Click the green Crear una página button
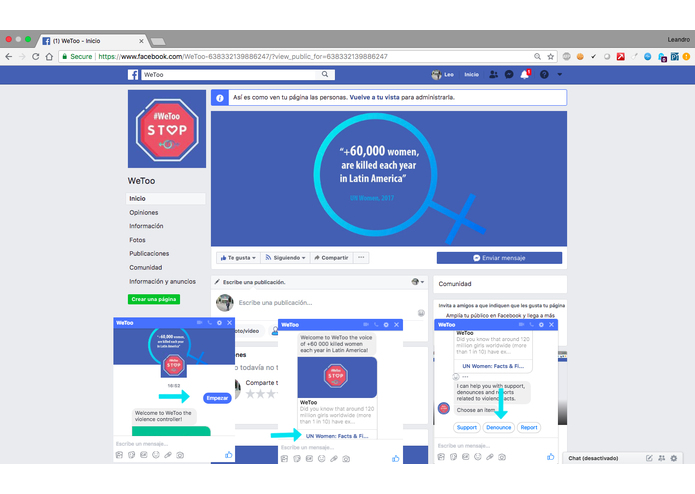The width and height of the screenshot is (695, 494). coord(154,299)
